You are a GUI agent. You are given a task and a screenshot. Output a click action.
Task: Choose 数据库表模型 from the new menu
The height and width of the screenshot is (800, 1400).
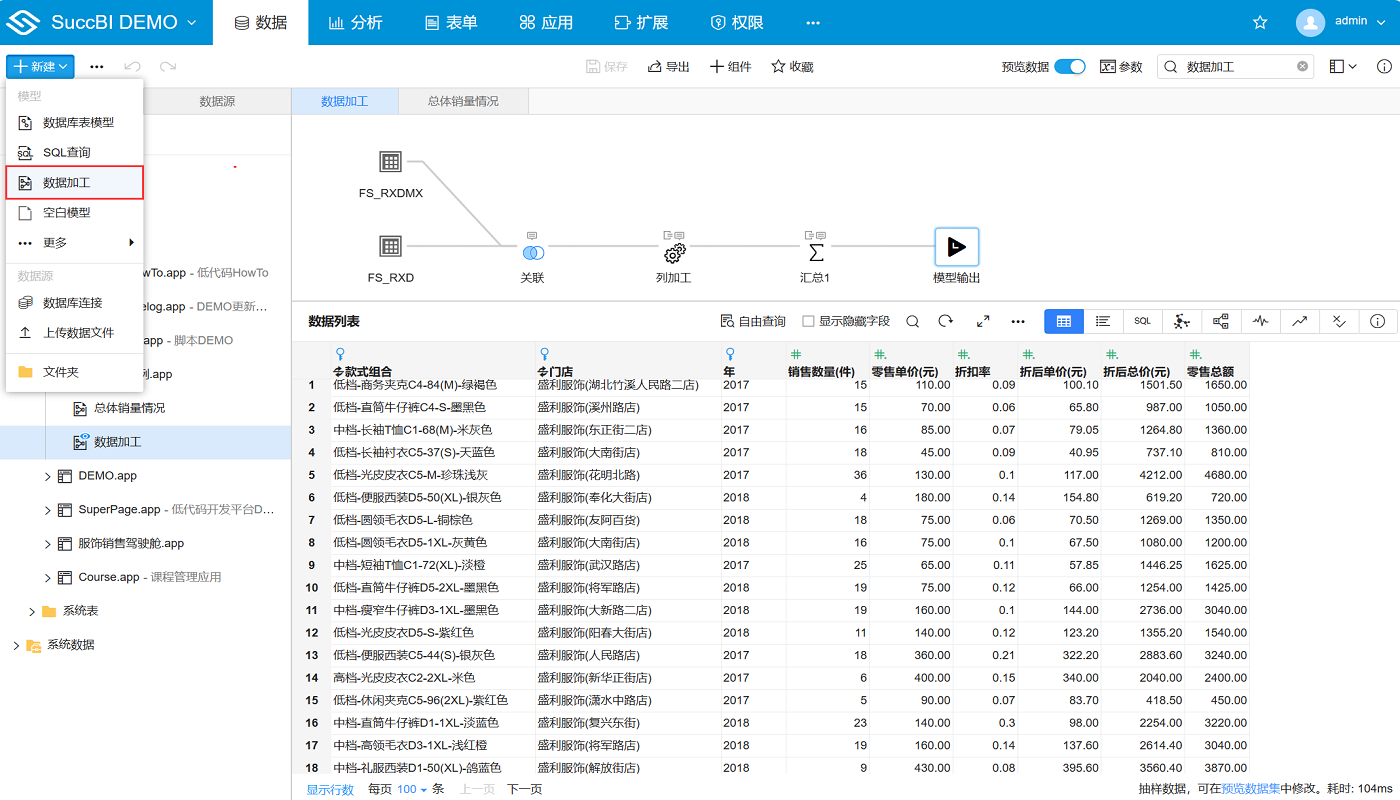click(x=77, y=122)
